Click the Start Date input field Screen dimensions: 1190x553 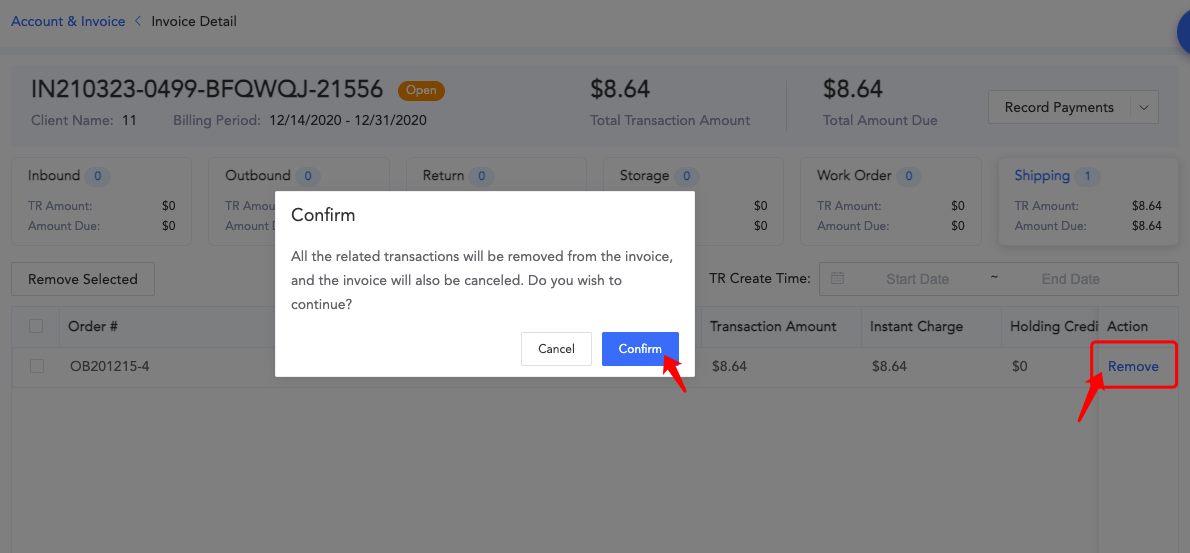pos(918,279)
